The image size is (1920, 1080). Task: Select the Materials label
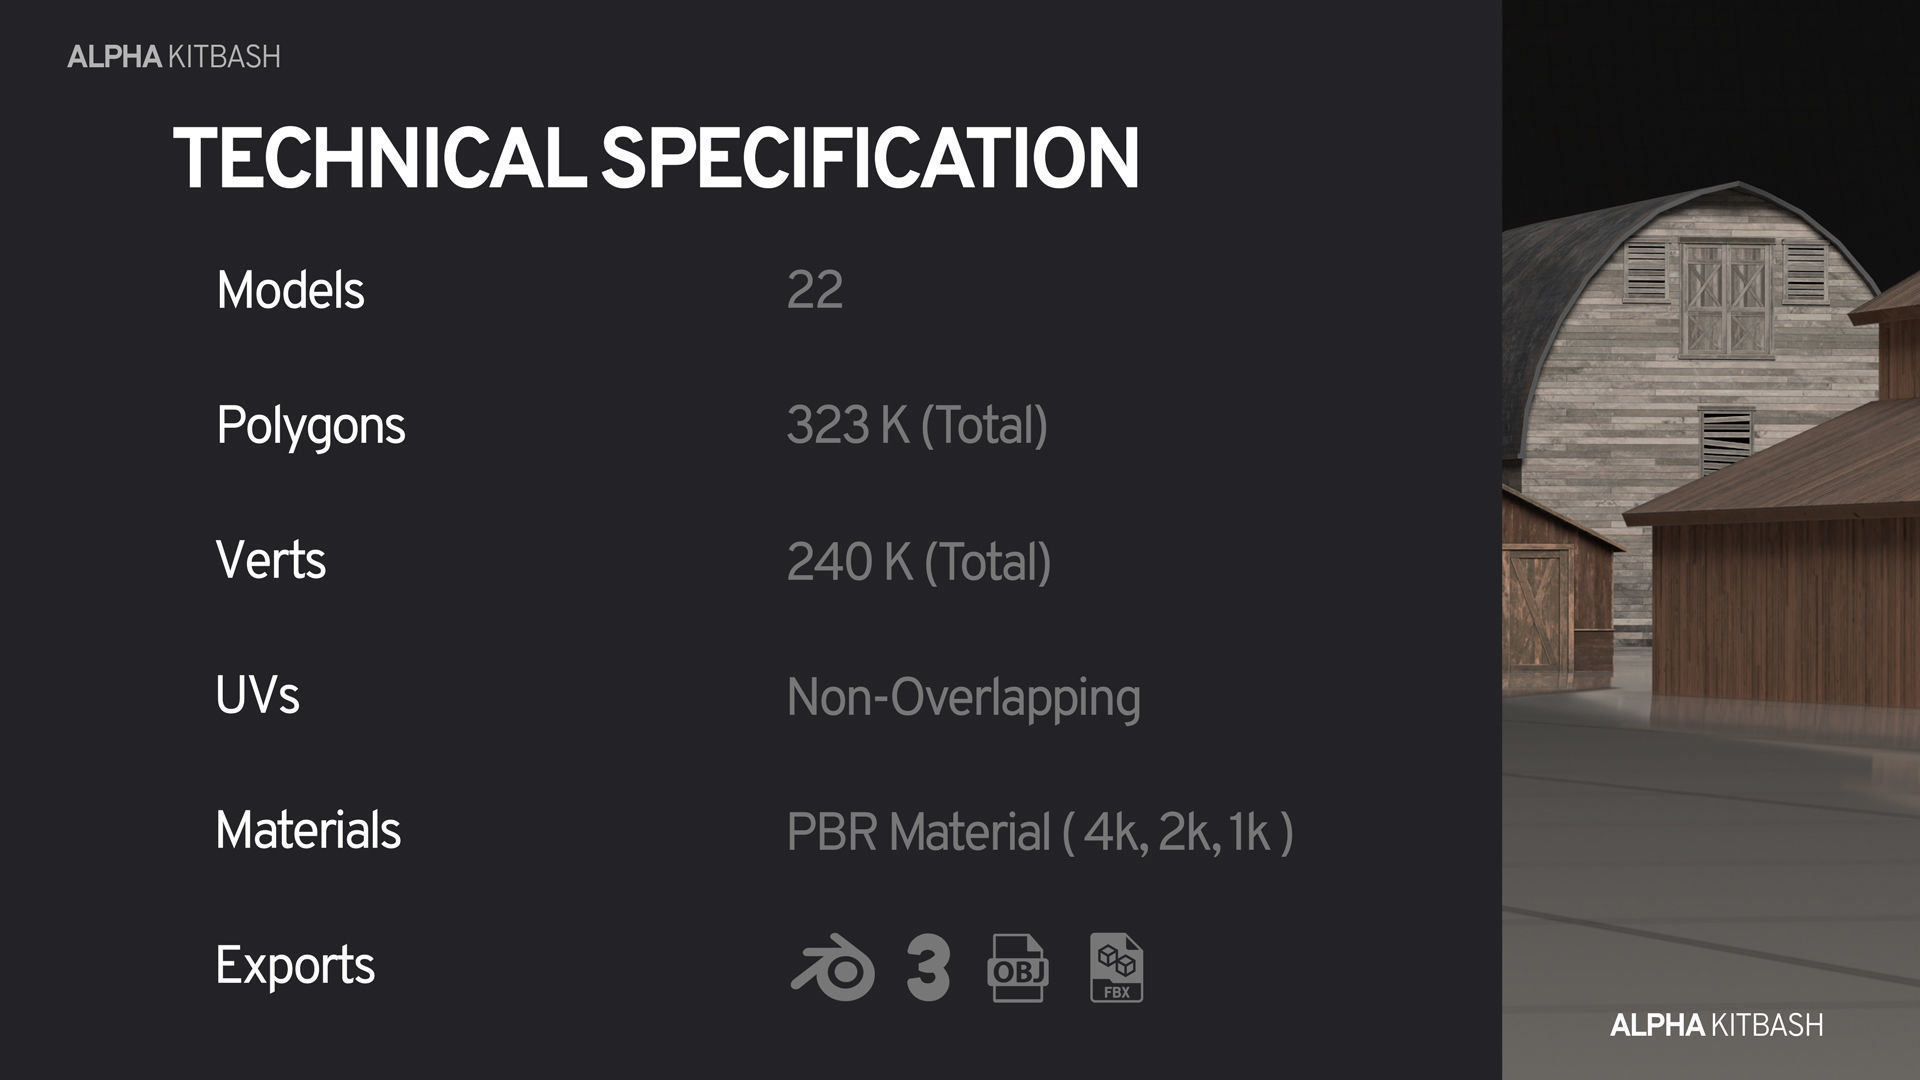[308, 830]
